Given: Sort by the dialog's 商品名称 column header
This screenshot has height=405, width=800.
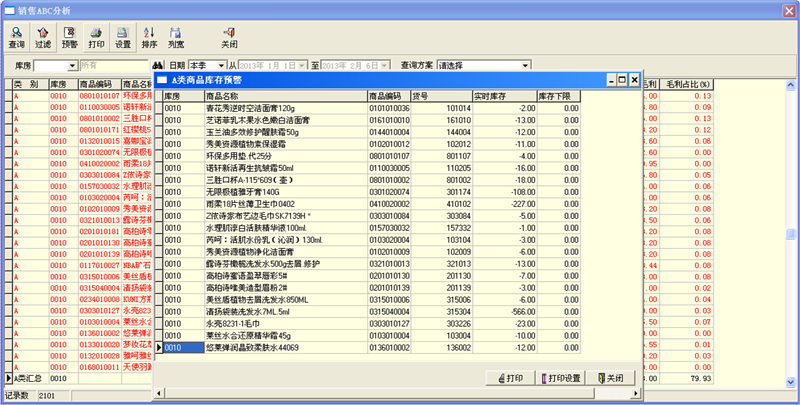Looking at the screenshot, I should pos(286,96).
